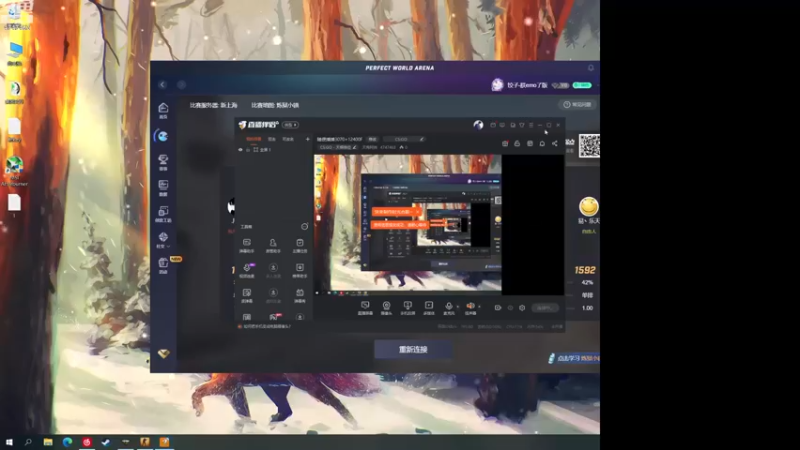The height and width of the screenshot is (450, 800).
Task: Open the data stats icon in Arena sidebar
Action: coord(163,187)
